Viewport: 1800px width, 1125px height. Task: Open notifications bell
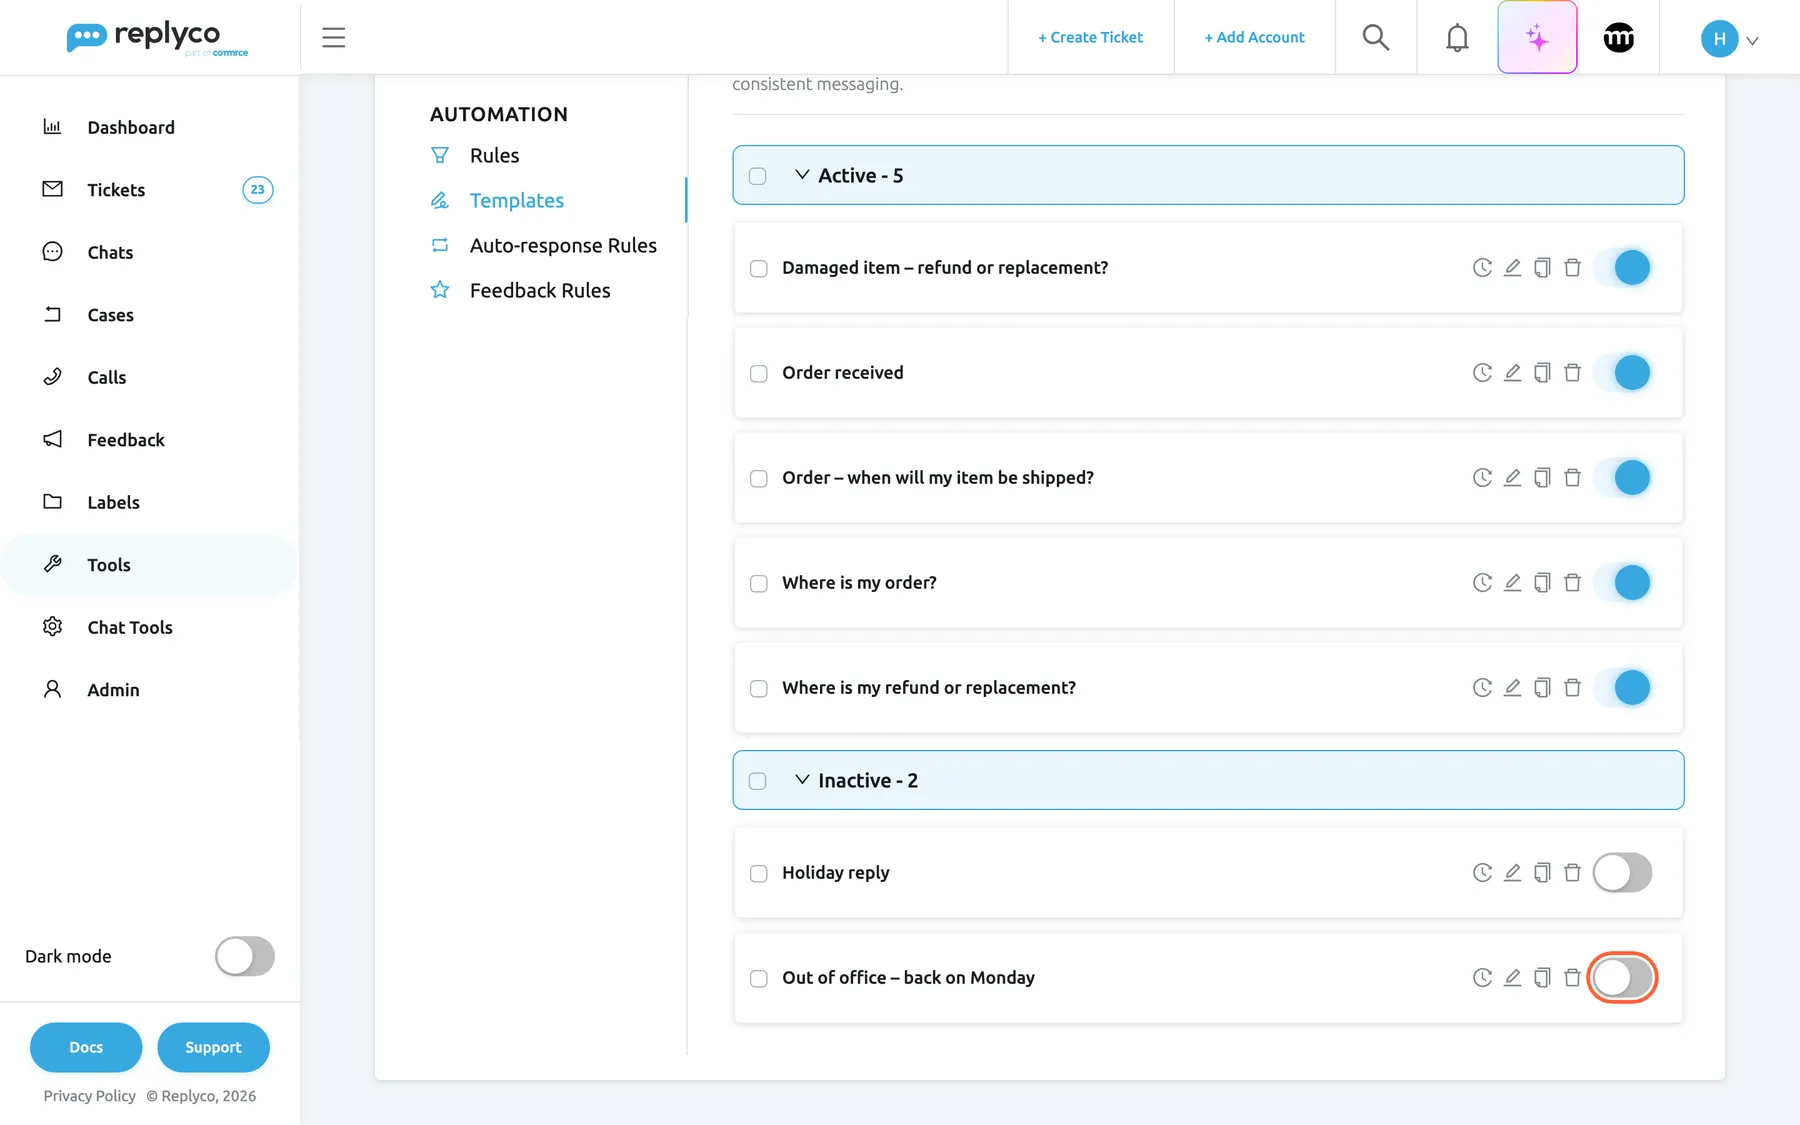[1457, 37]
